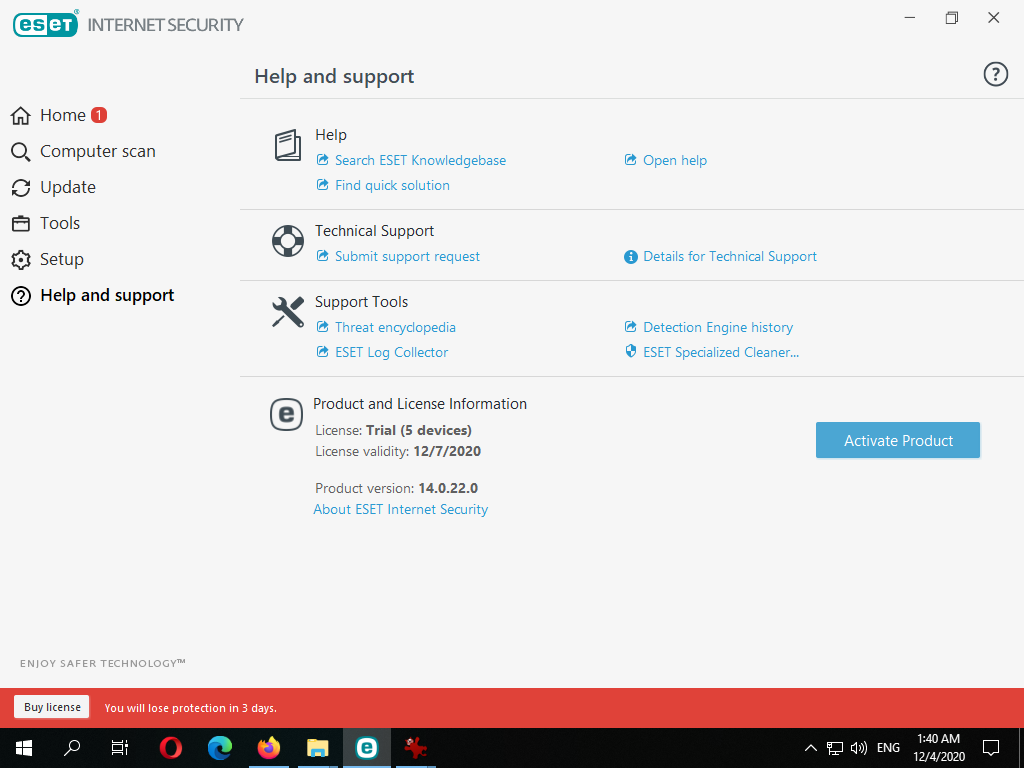The height and width of the screenshot is (768, 1024).
Task: Open Windows taskbar search
Action: coord(72,748)
